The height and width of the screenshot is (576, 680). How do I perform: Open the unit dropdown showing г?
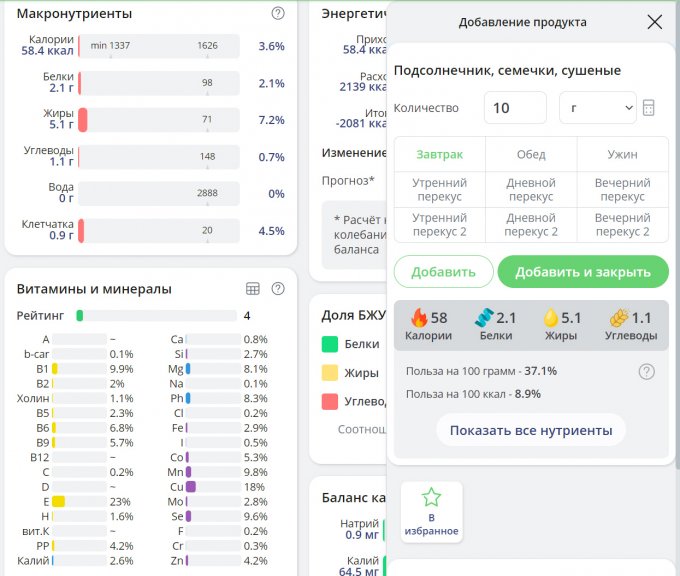(x=597, y=108)
